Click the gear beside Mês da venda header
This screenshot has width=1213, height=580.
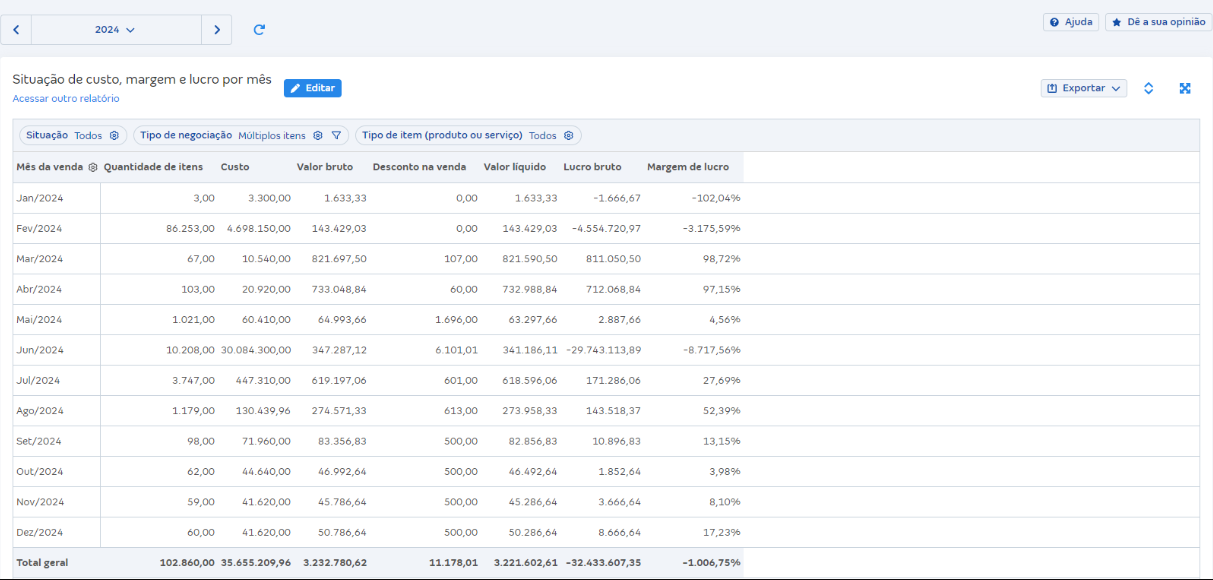[x=93, y=167]
